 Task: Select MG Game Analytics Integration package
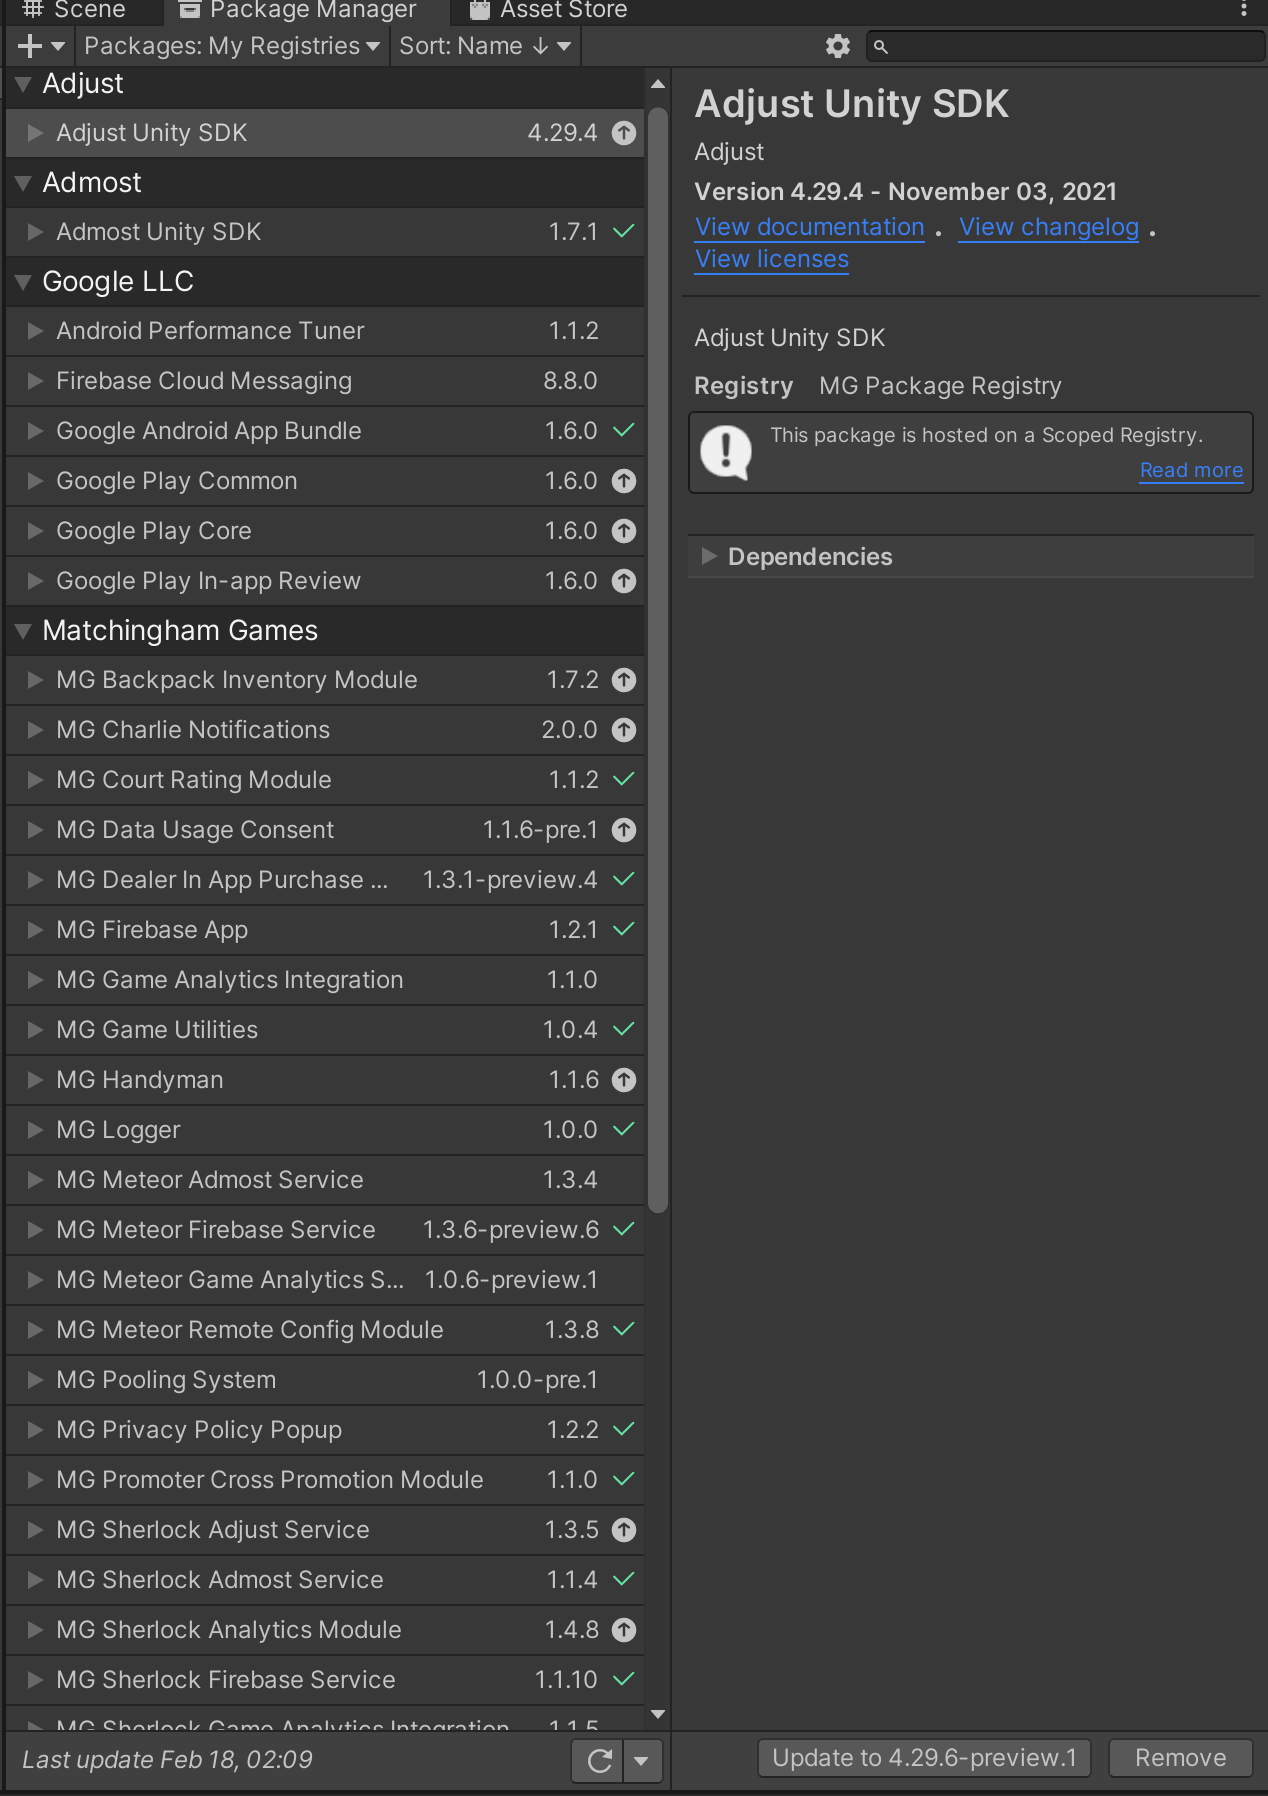(x=325, y=980)
